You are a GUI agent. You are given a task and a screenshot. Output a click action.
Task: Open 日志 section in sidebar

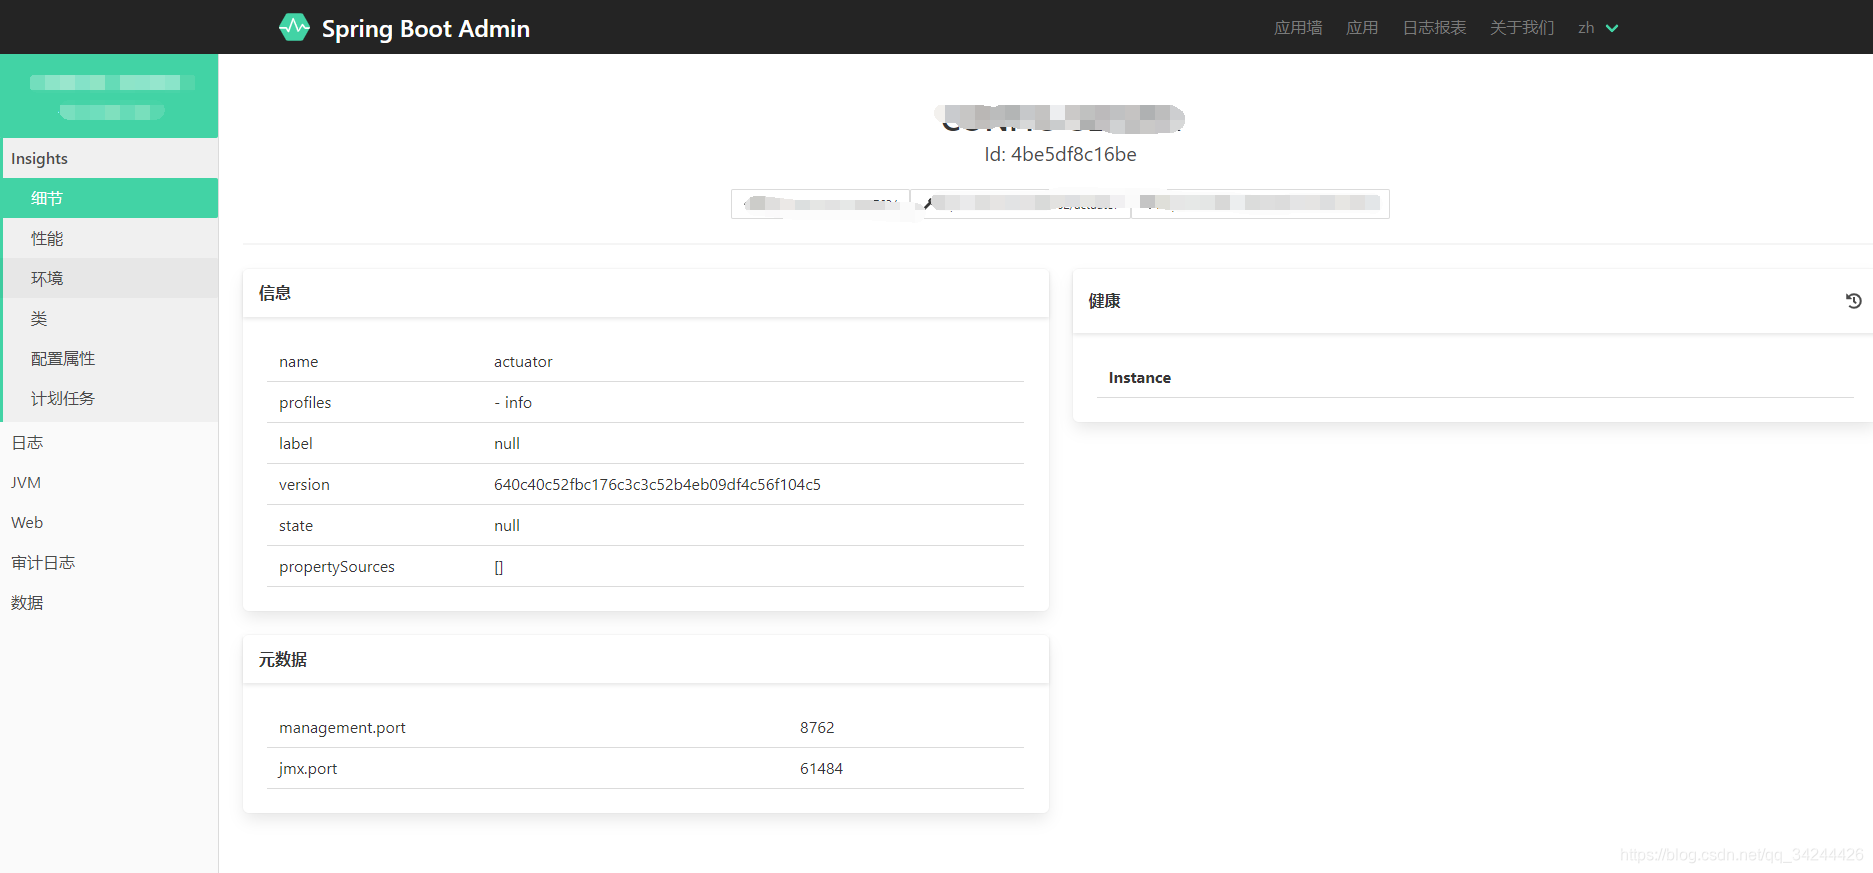[x=109, y=442]
